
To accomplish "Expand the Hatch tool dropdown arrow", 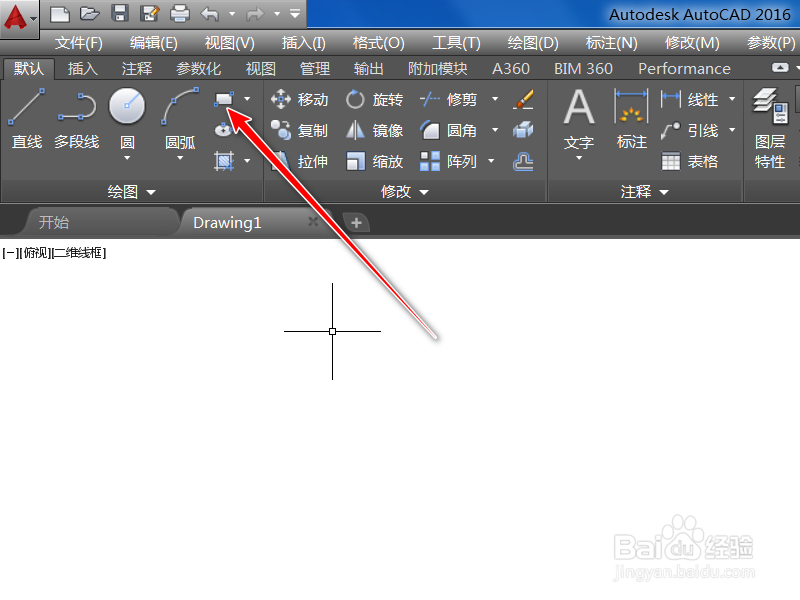I will (x=247, y=161).
